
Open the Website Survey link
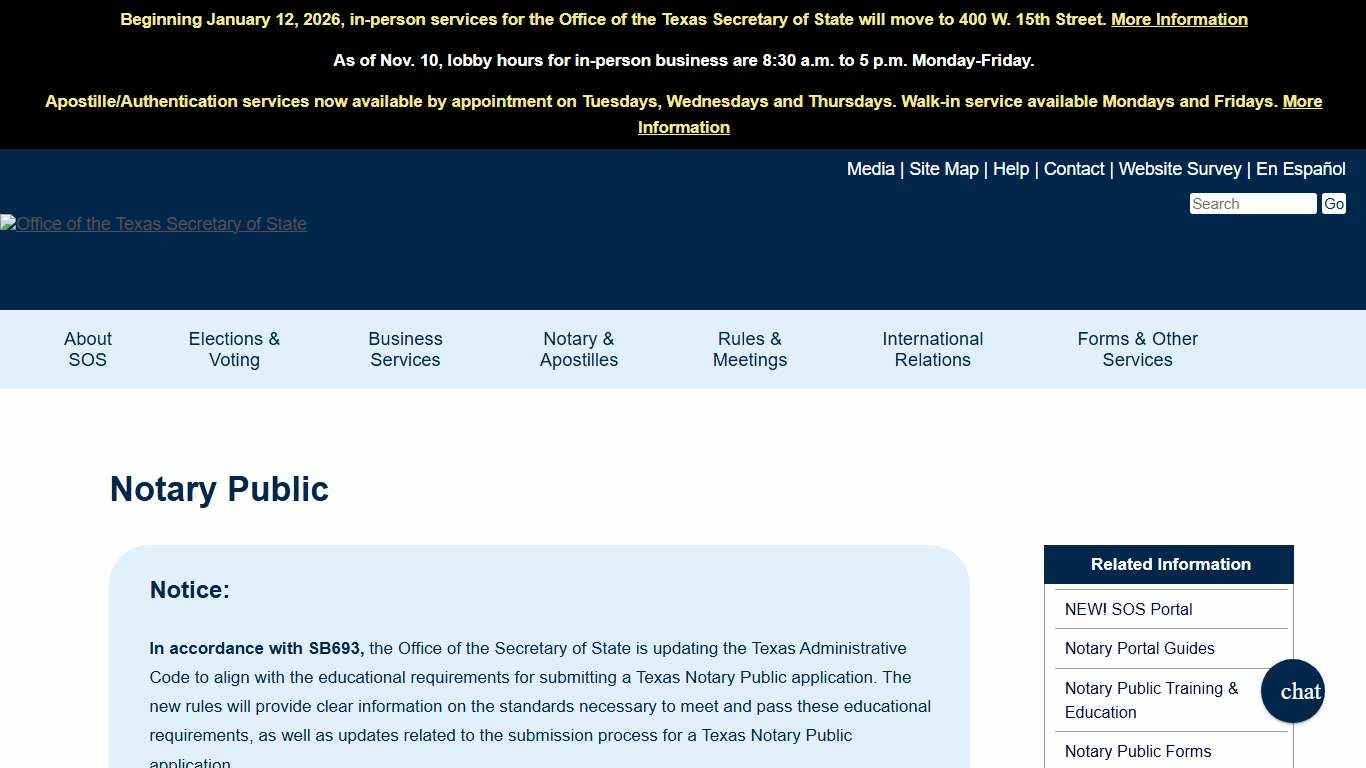pos(1180,168)
